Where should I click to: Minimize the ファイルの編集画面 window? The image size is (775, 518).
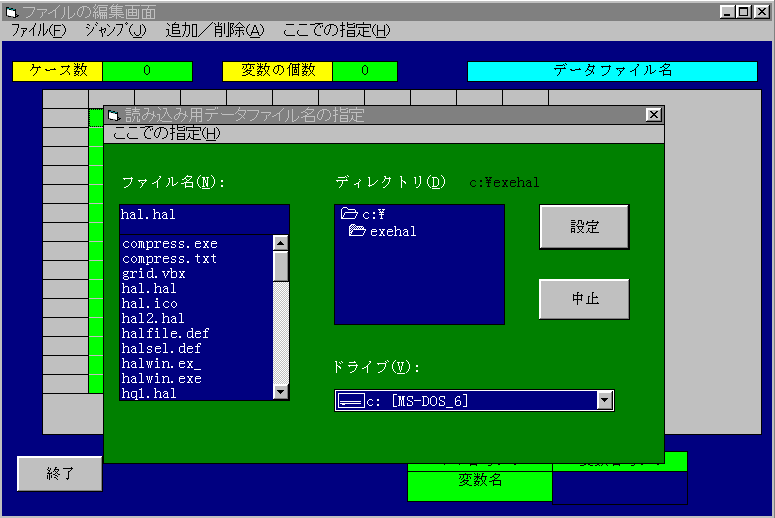pyautogui.click(x=726, y=11)
